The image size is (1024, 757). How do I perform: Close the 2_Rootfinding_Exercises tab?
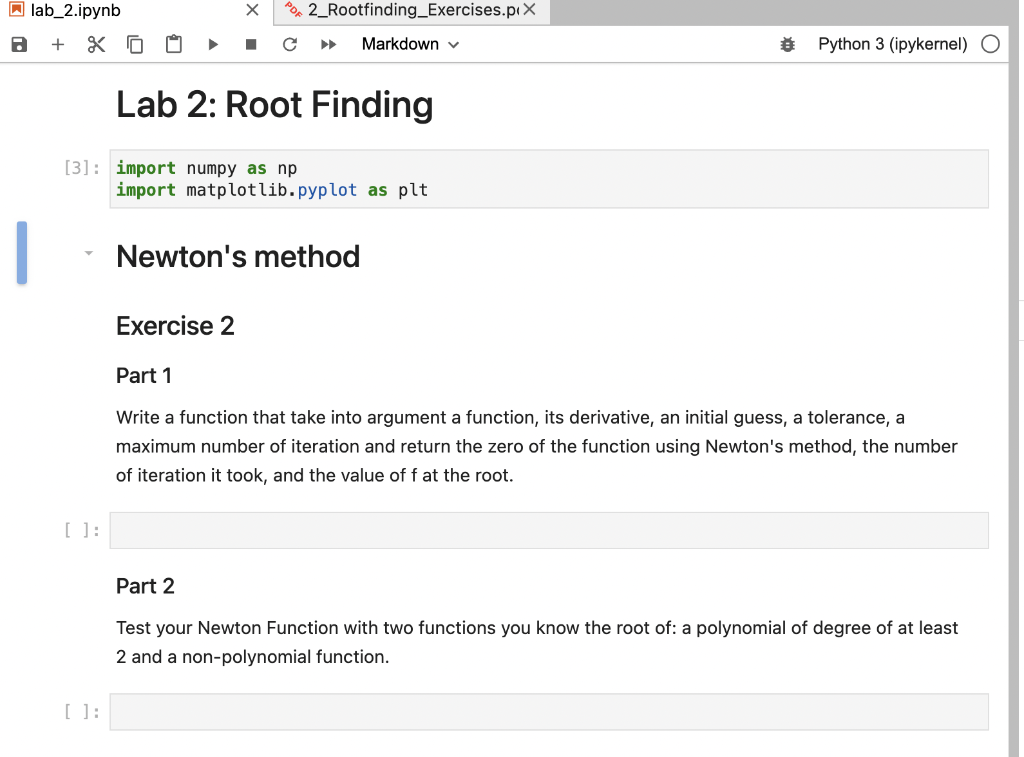[531, 11]
